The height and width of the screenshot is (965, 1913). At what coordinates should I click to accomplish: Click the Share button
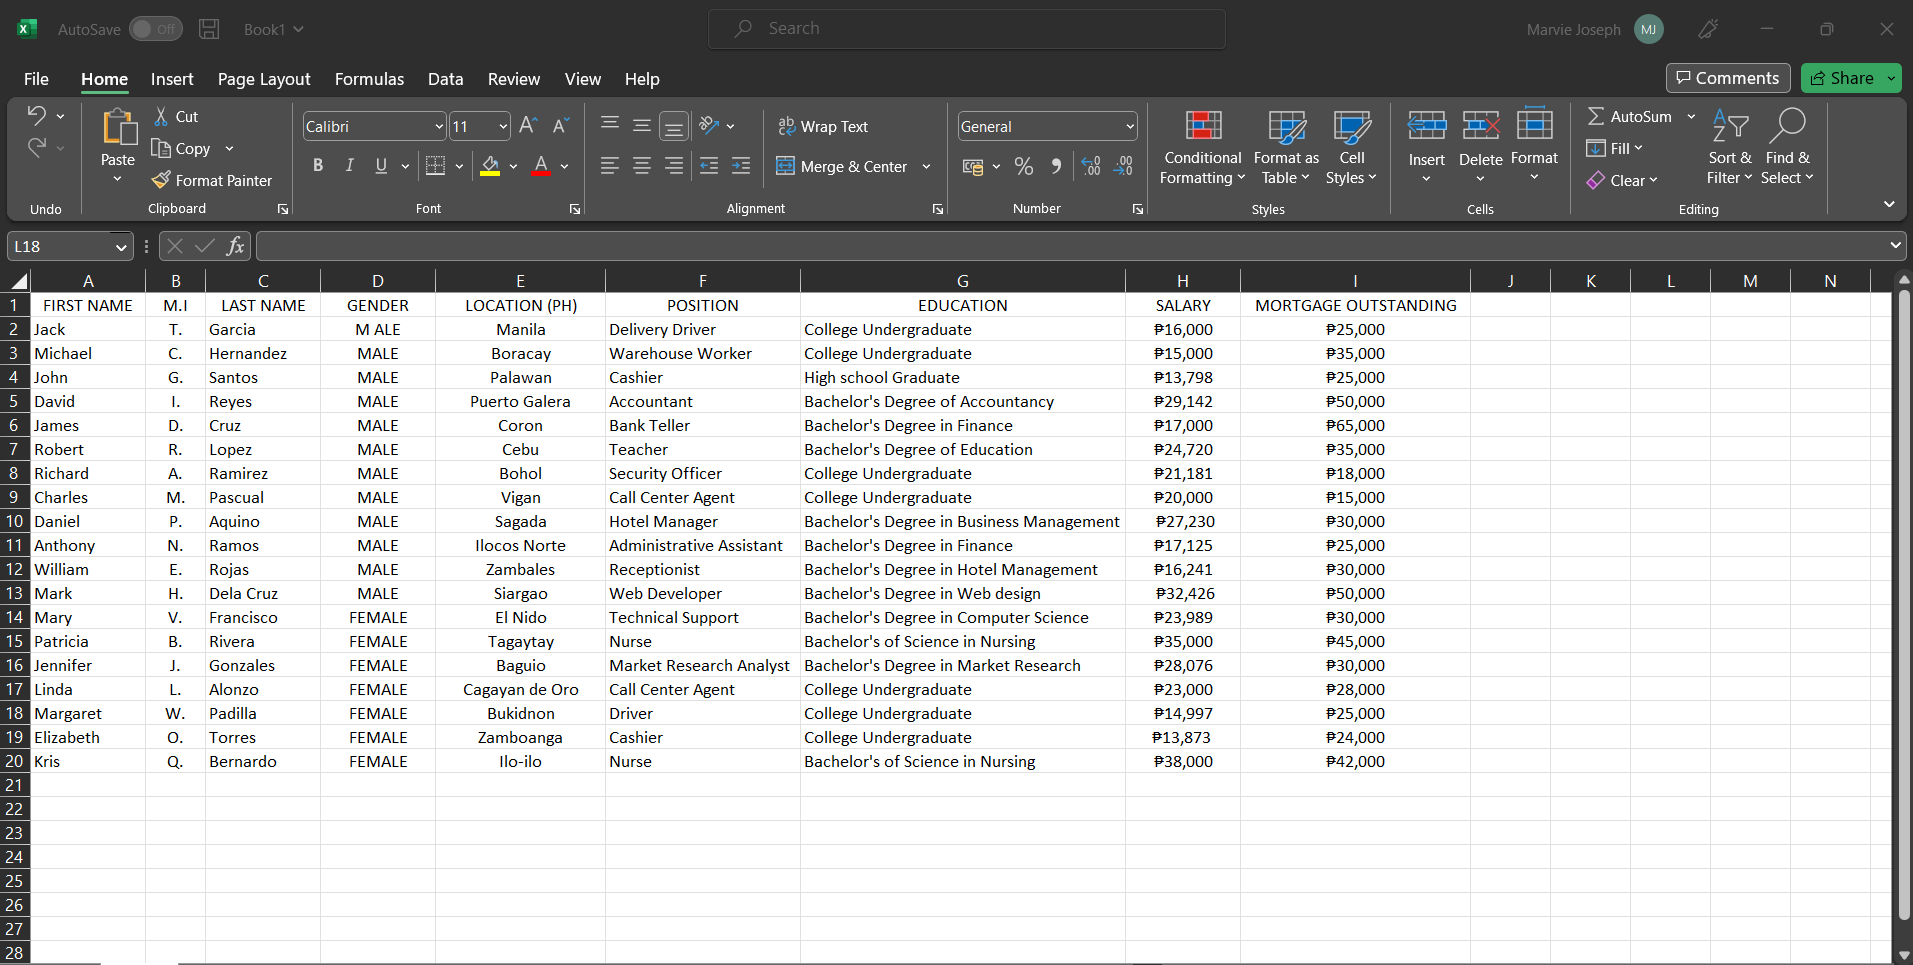click(1842, 78)
